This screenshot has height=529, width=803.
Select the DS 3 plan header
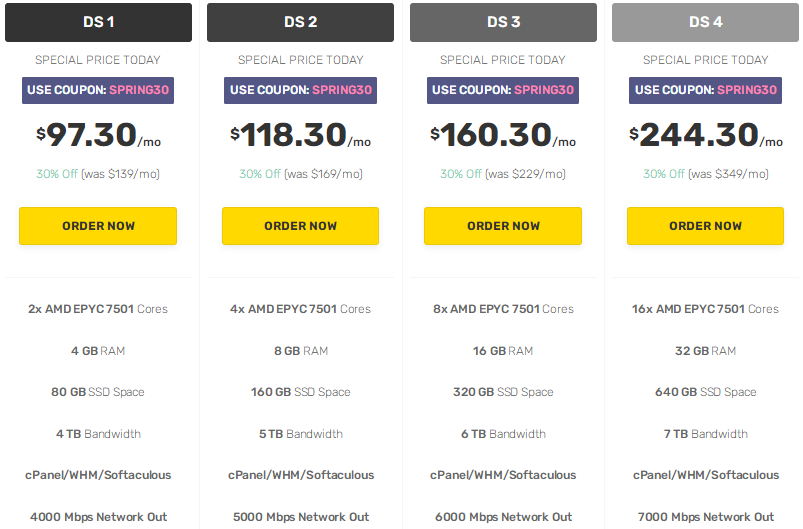pos(503,22)
